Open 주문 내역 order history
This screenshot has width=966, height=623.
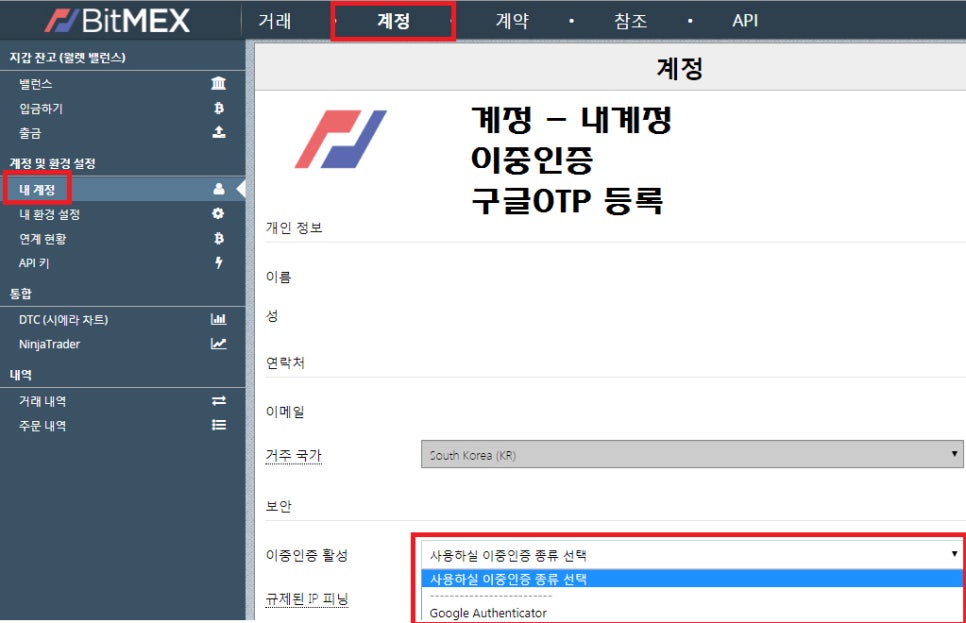click(43, 426)
